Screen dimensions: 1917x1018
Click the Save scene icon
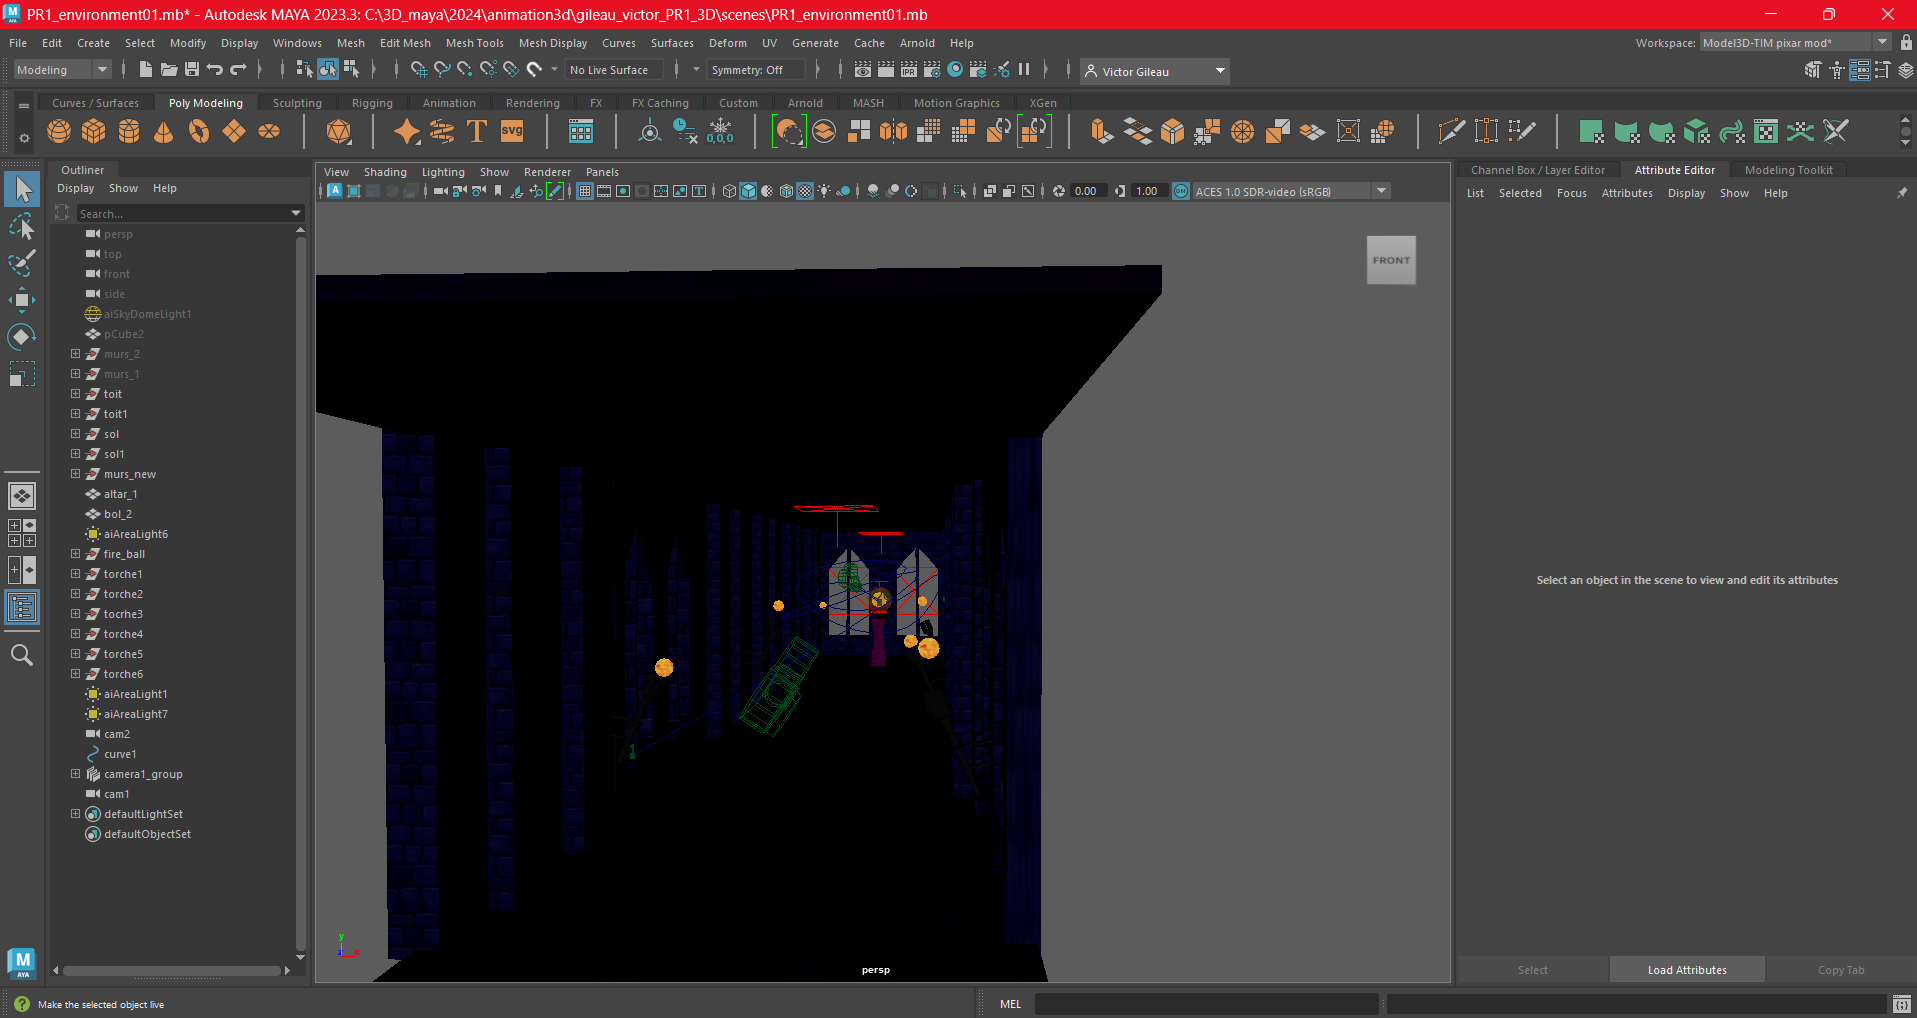(x=192, y=69)
